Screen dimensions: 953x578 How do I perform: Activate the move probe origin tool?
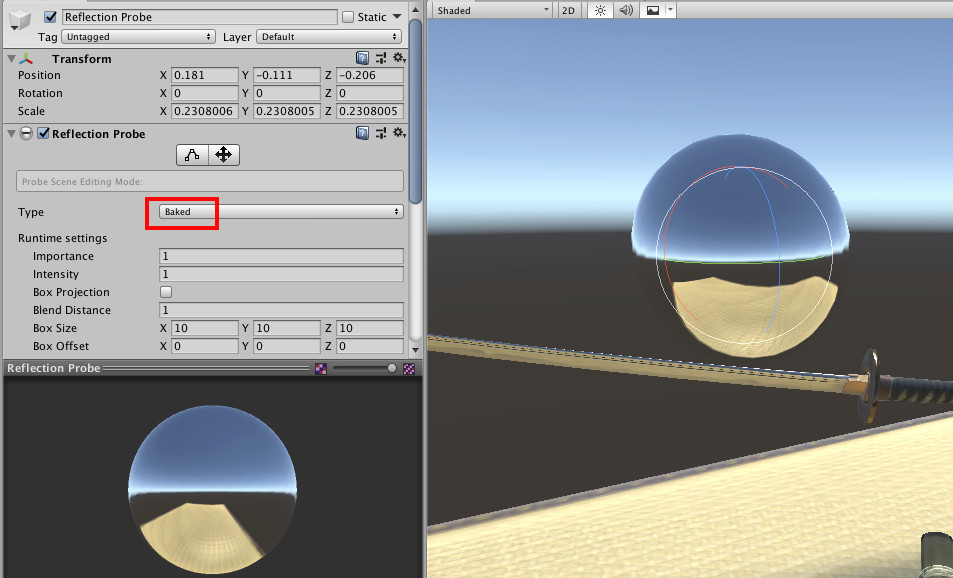point(224,155)
